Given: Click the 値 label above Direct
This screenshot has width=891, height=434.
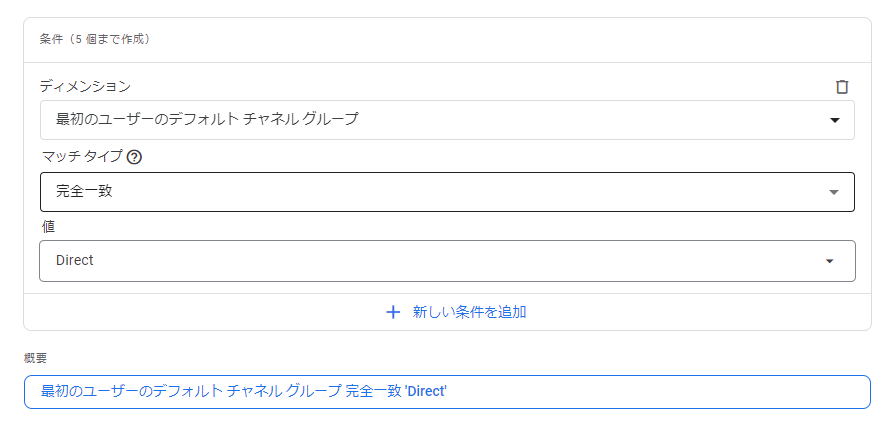Looking at the screenshot, I should (x=48, y=227).
